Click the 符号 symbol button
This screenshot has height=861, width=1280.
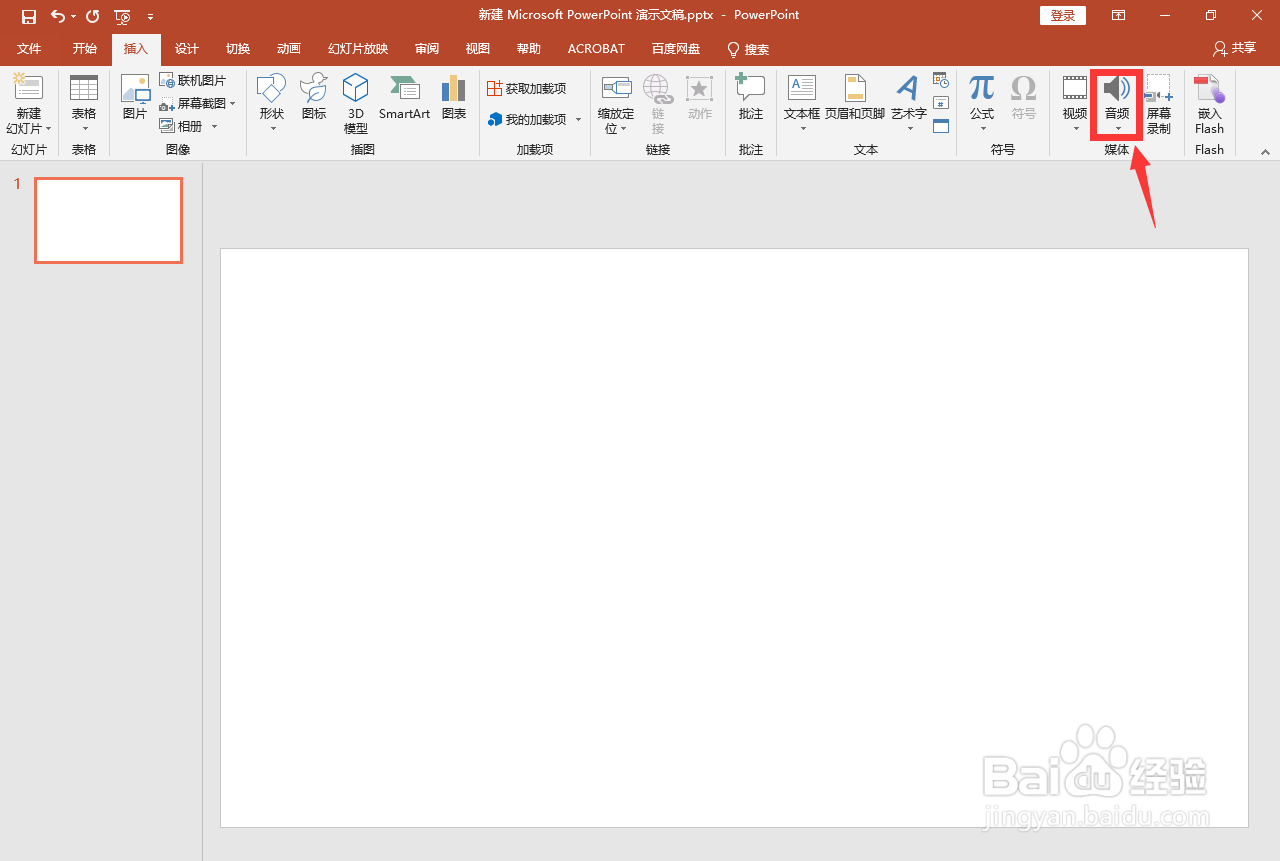point(1024,98)
